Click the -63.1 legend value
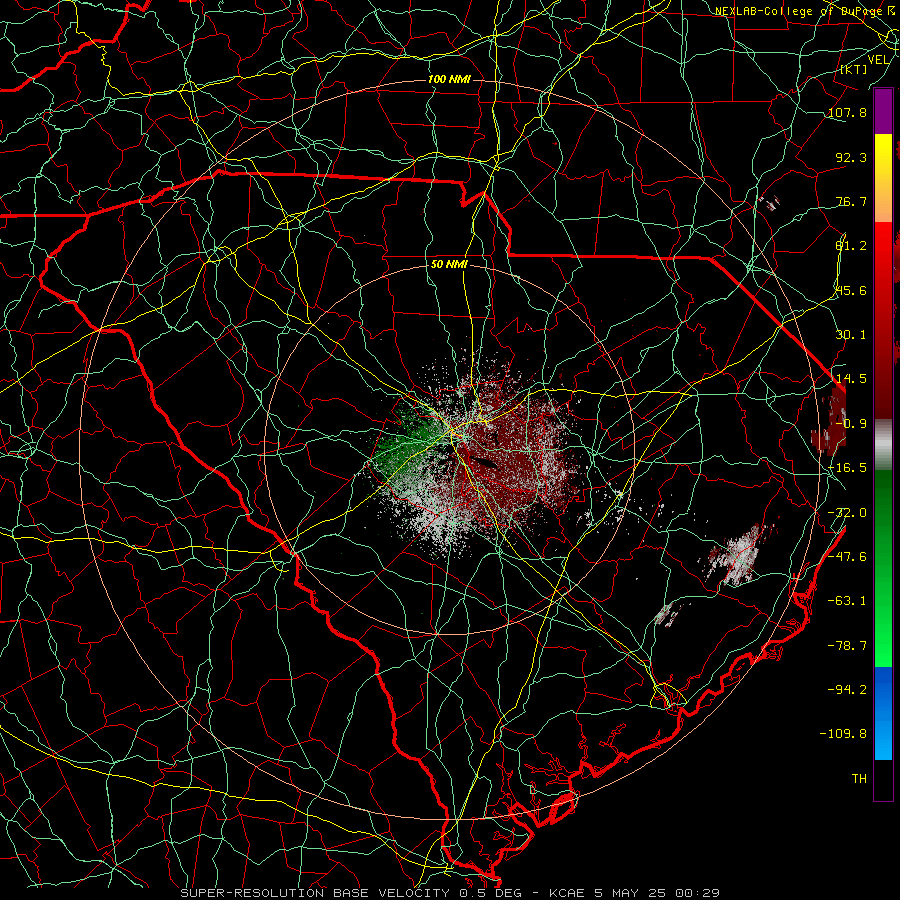This screenshot has height=900, width=900. (x=847, y=601)
